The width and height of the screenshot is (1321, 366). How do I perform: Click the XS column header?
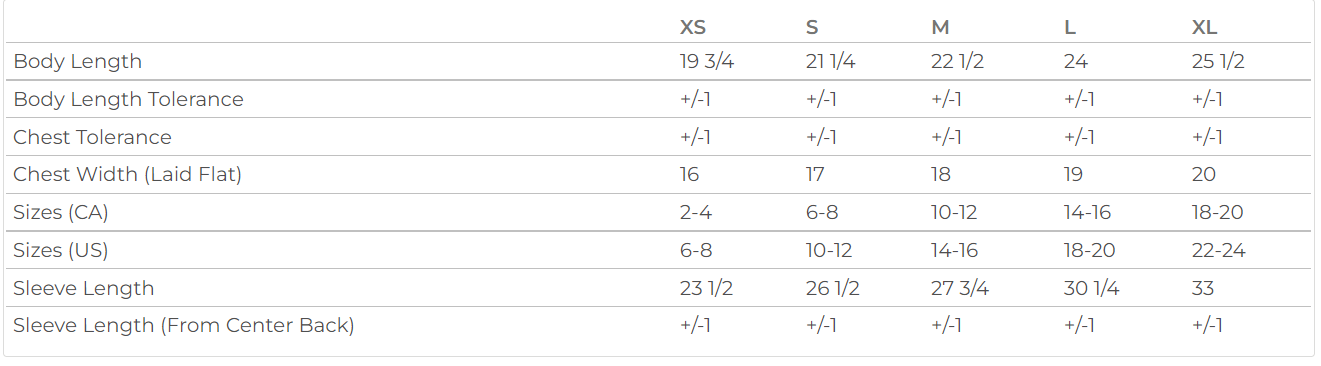click(x=692, y=27)
